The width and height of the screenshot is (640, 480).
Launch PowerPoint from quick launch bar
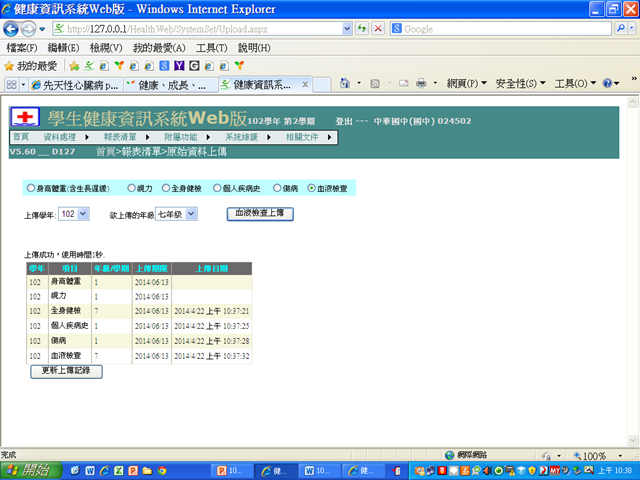click(x=133, y=471)
